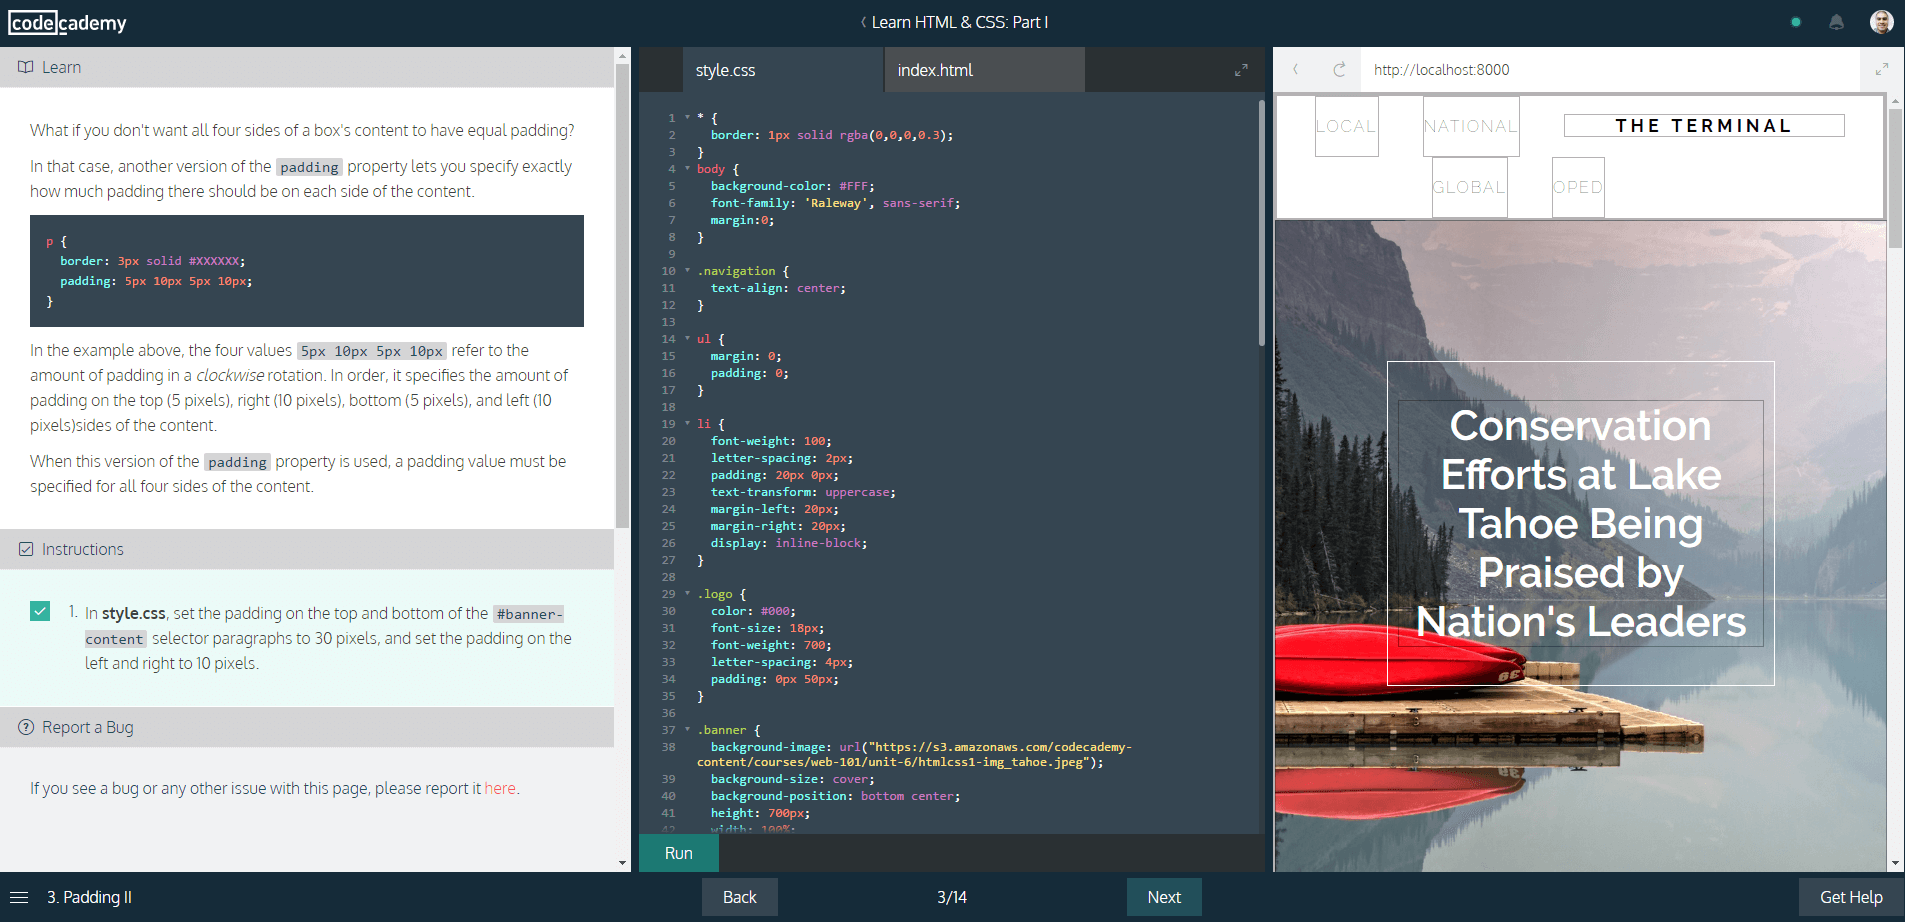
Task: Open the Learn section header
Action: (x=307, y=67)
